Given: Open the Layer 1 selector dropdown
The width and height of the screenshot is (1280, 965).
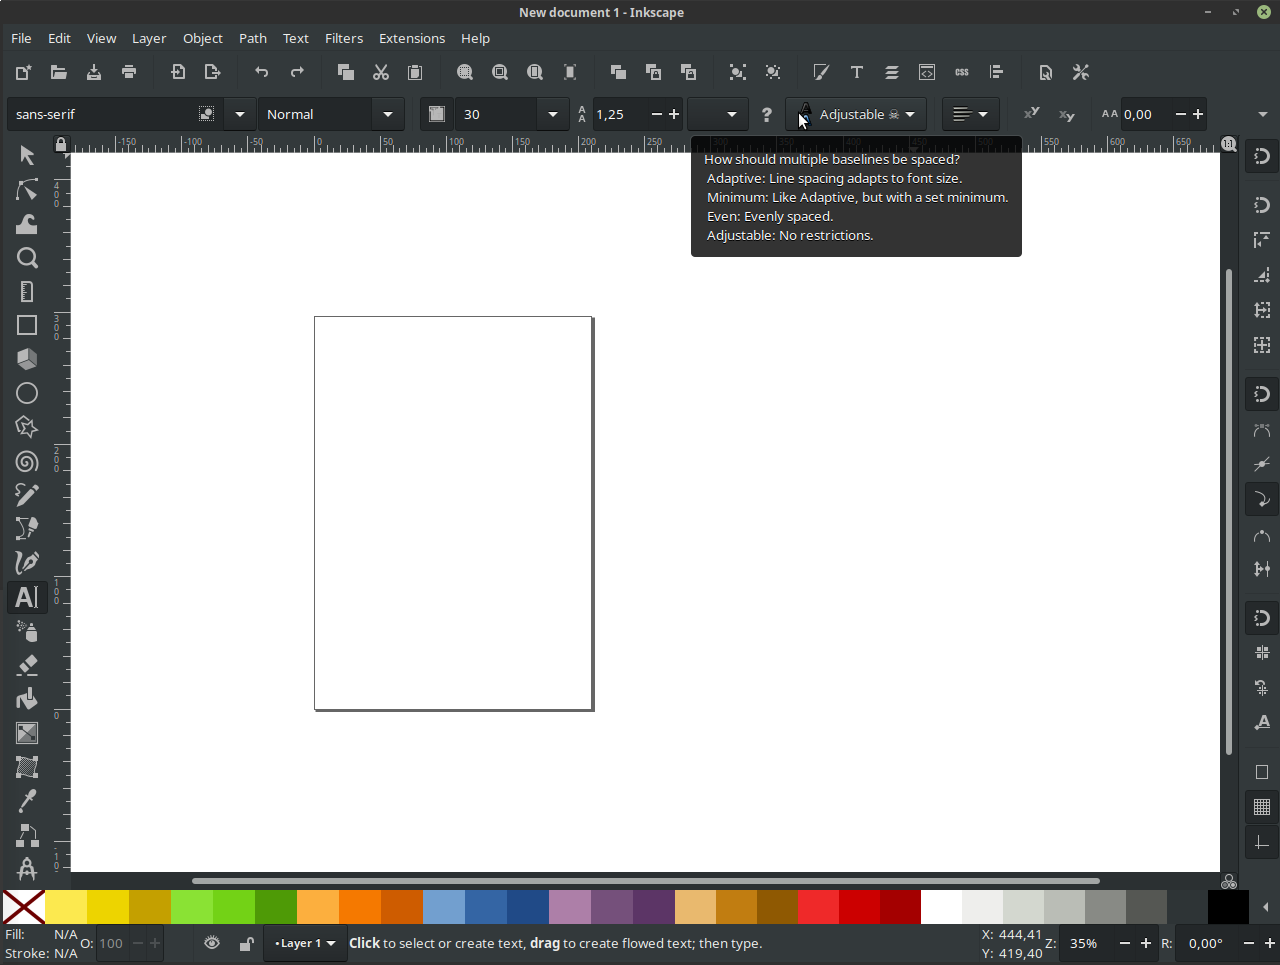Looking at the screenshot, I should [x=305, y=943].
